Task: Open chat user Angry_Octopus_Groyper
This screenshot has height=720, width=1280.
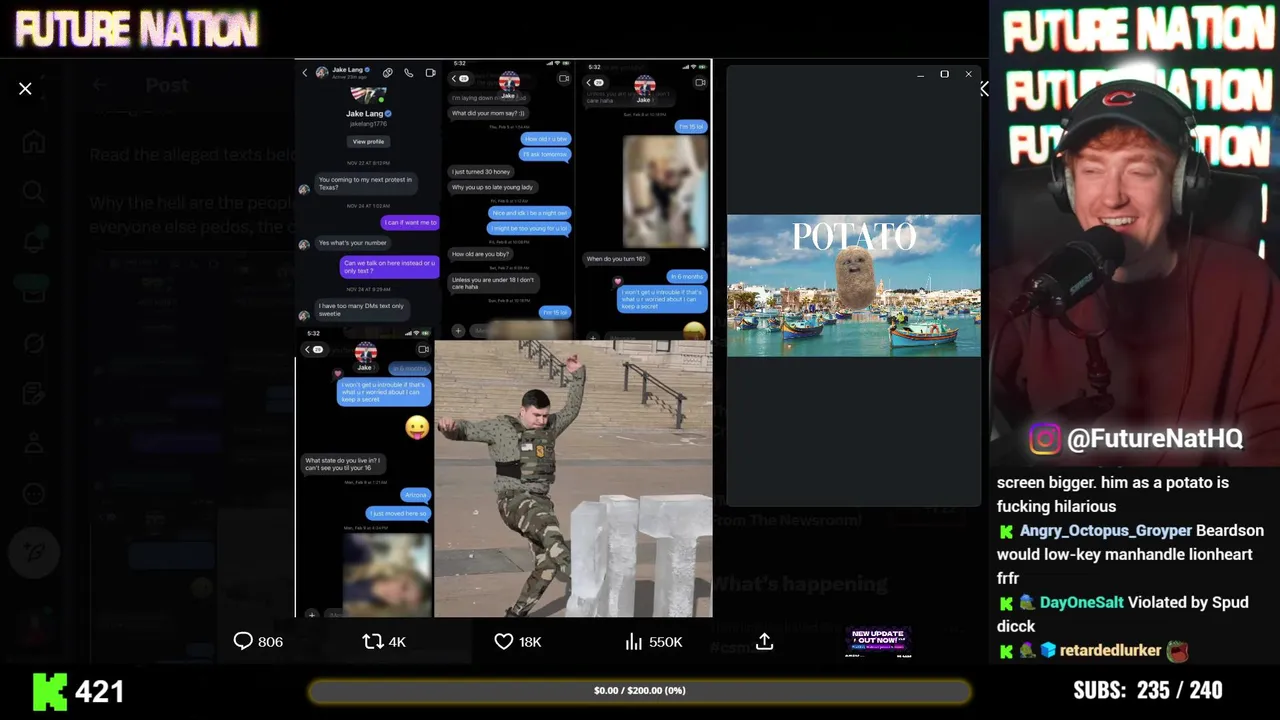Action: [x=1106, y=531]
